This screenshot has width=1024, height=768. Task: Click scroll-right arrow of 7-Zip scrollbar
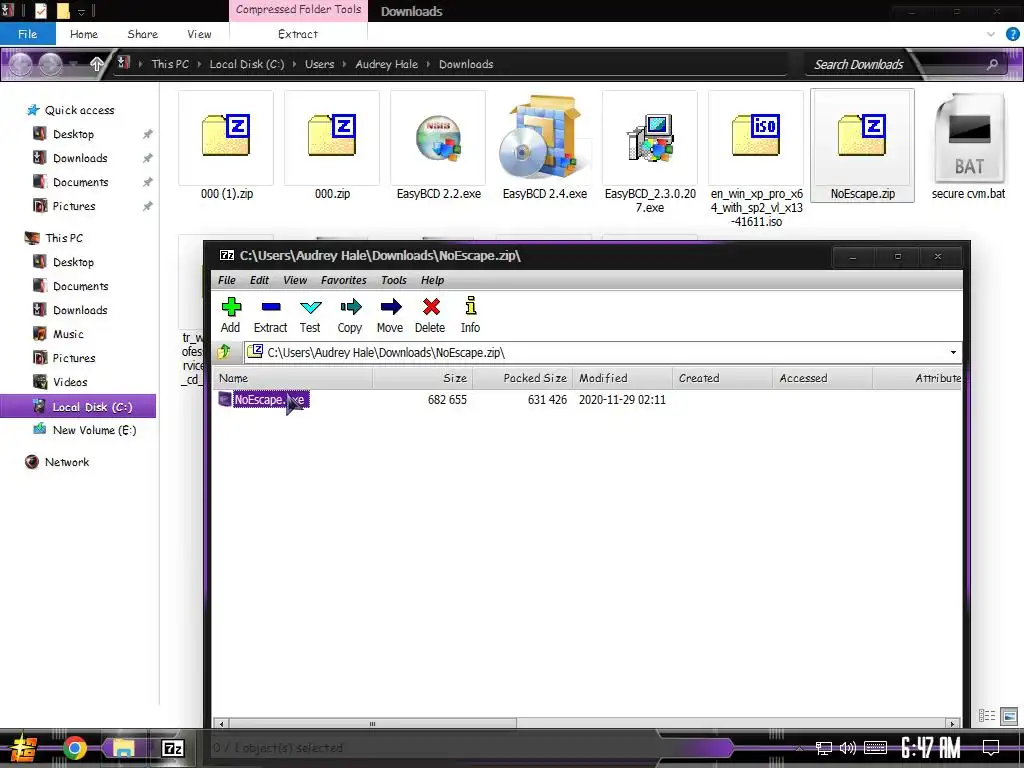pos(952,724)
